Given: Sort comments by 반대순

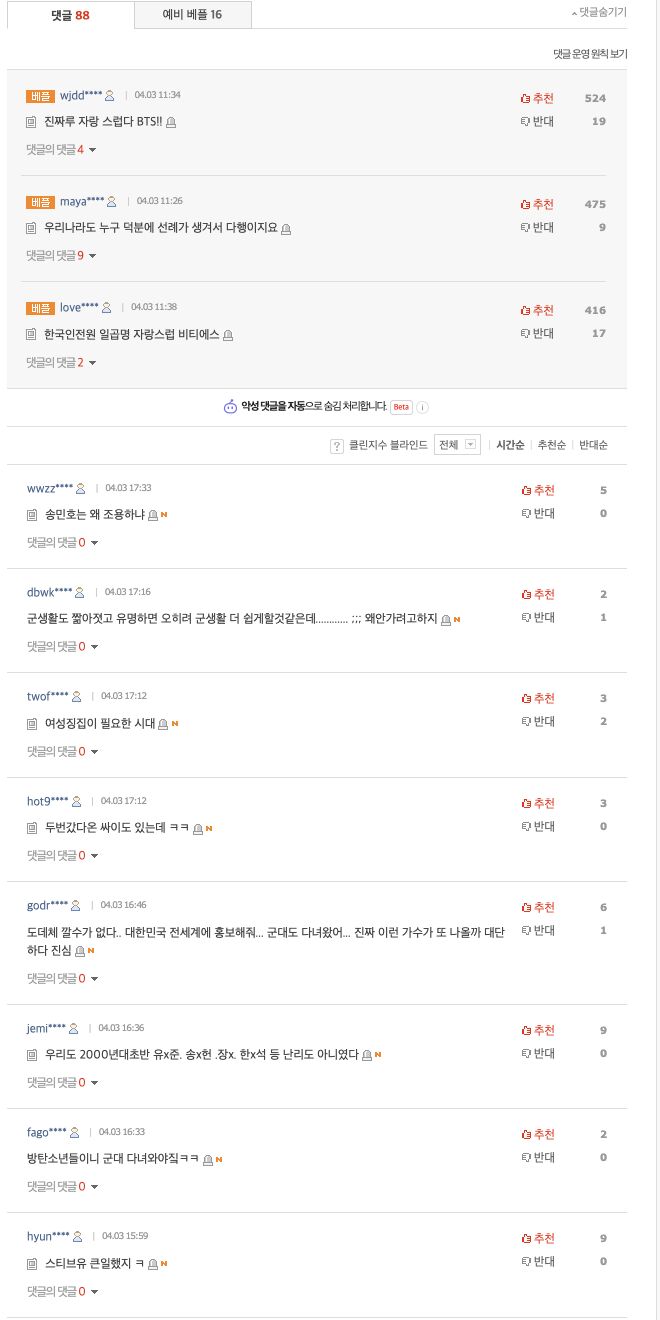Looking at the screenshot, I should pos(593,445).
